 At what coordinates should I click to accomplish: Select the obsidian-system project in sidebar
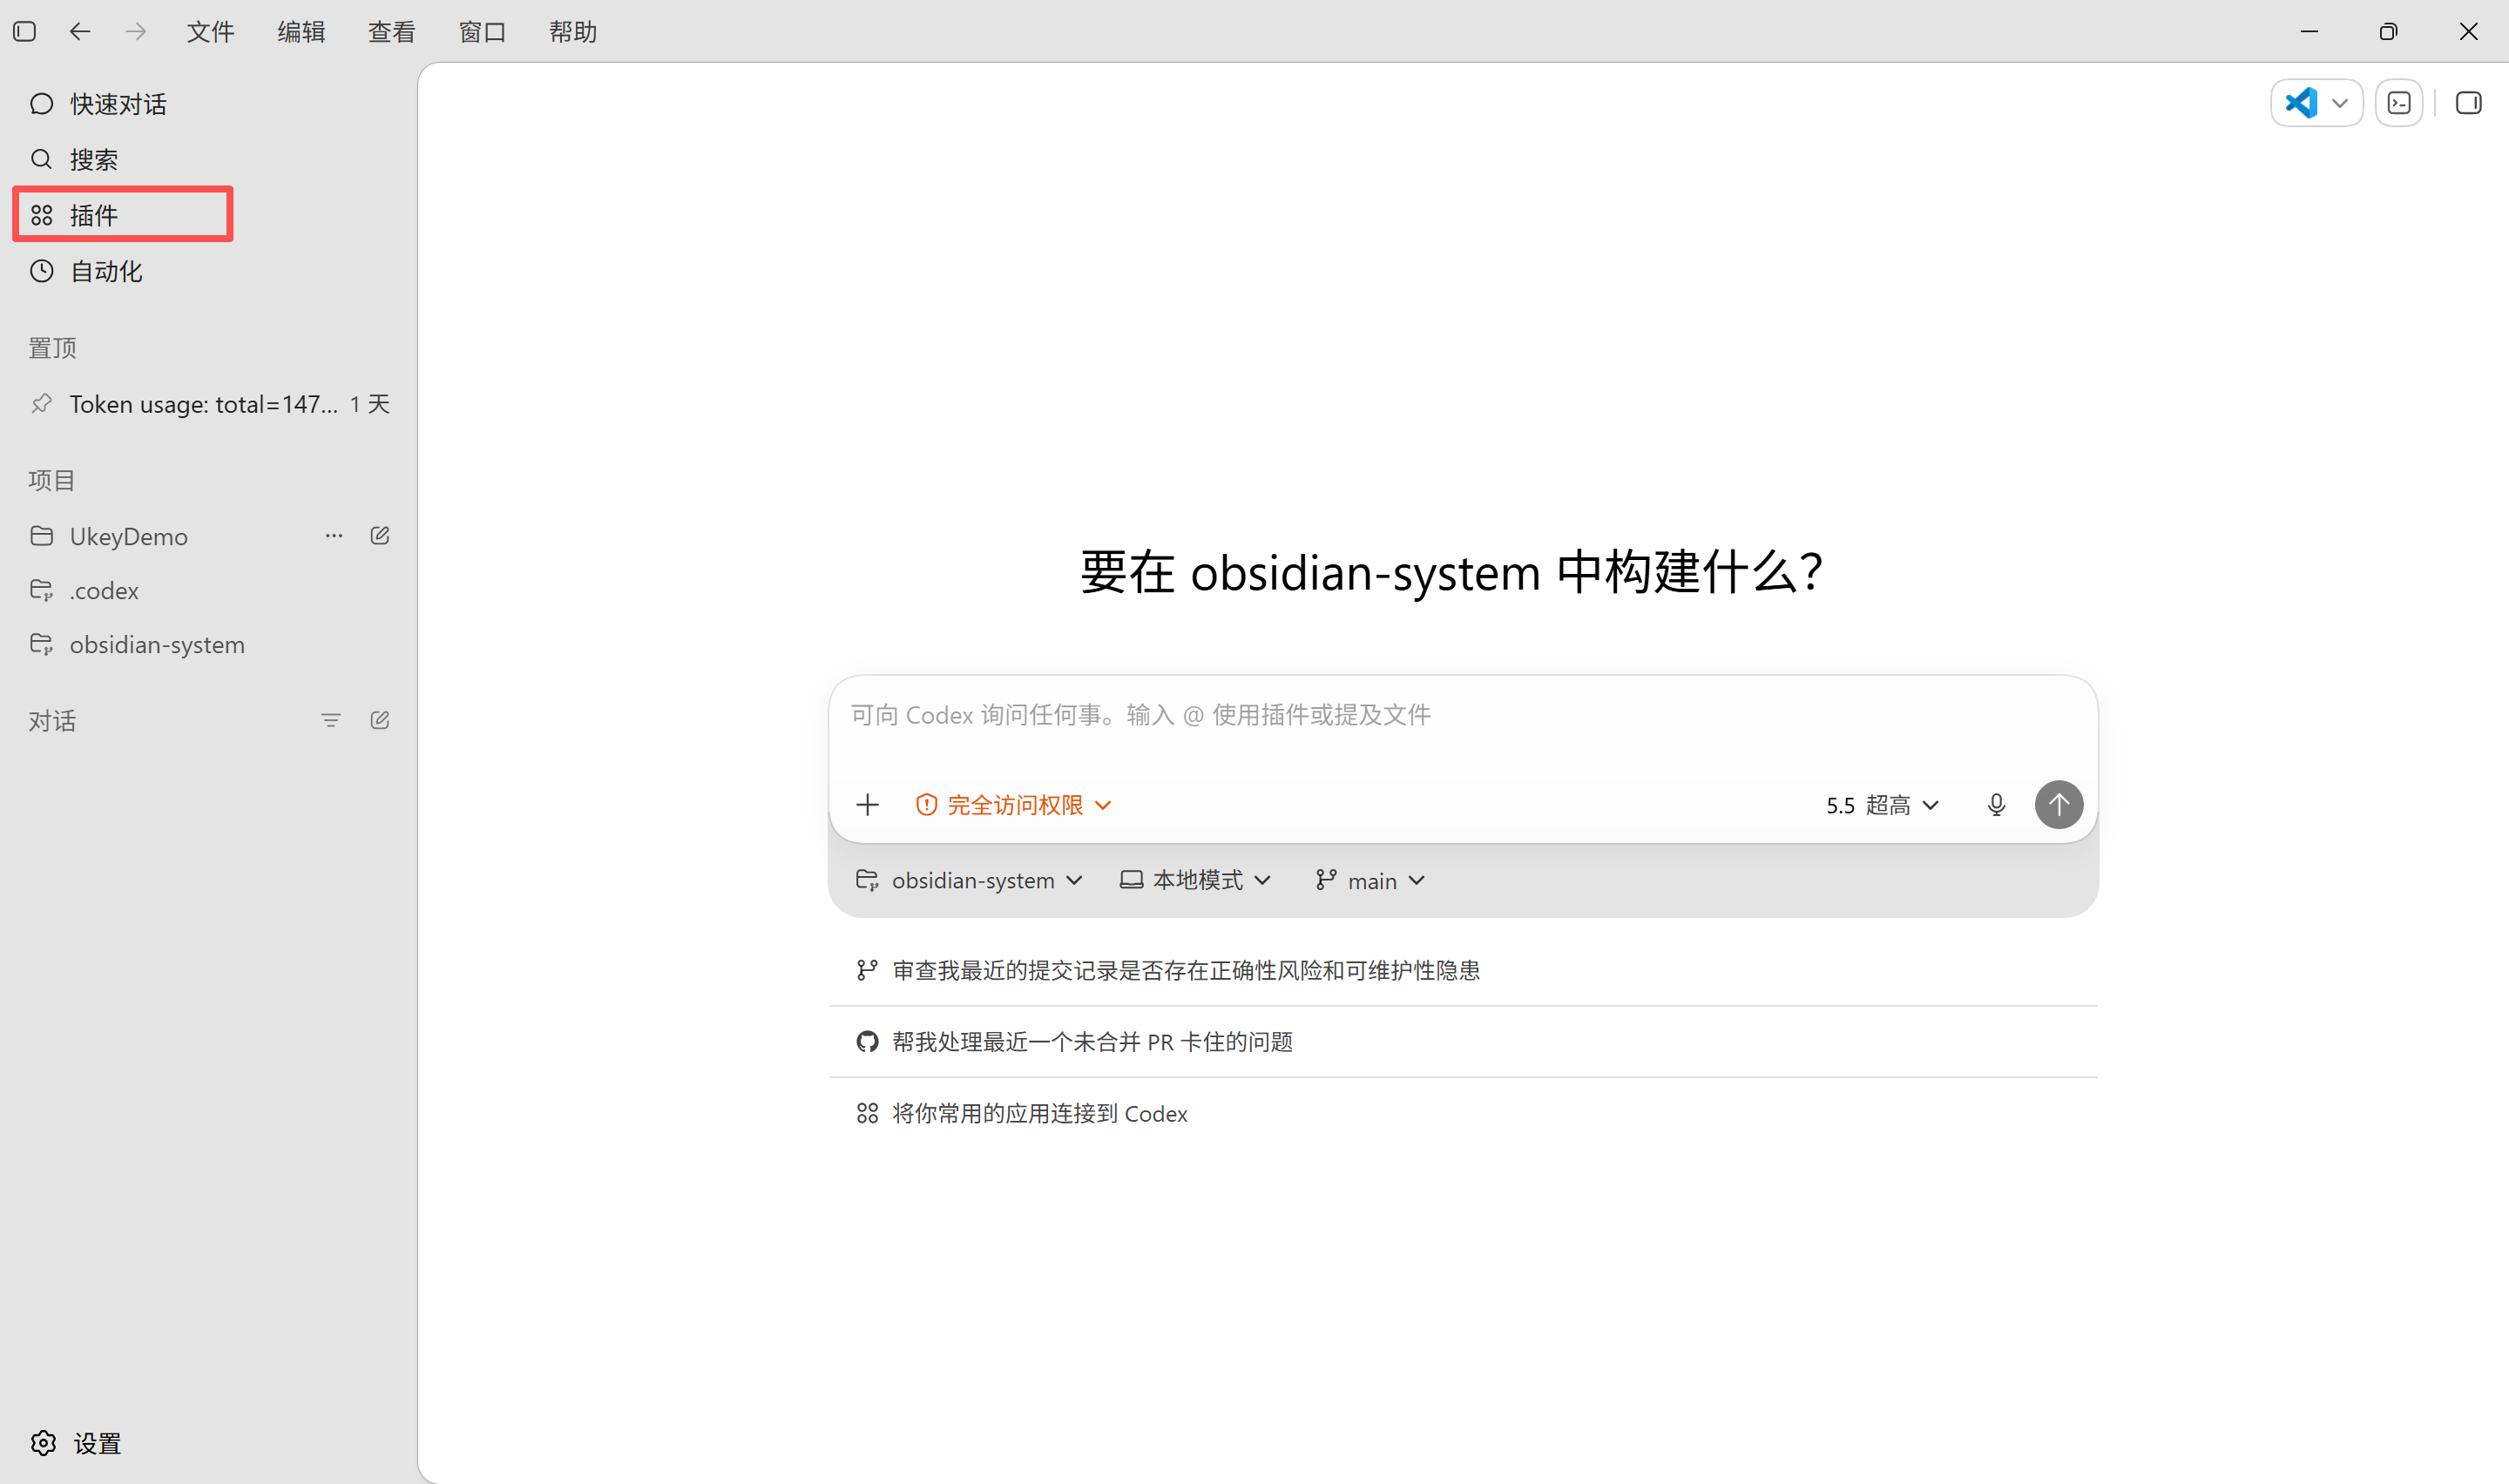208,645
